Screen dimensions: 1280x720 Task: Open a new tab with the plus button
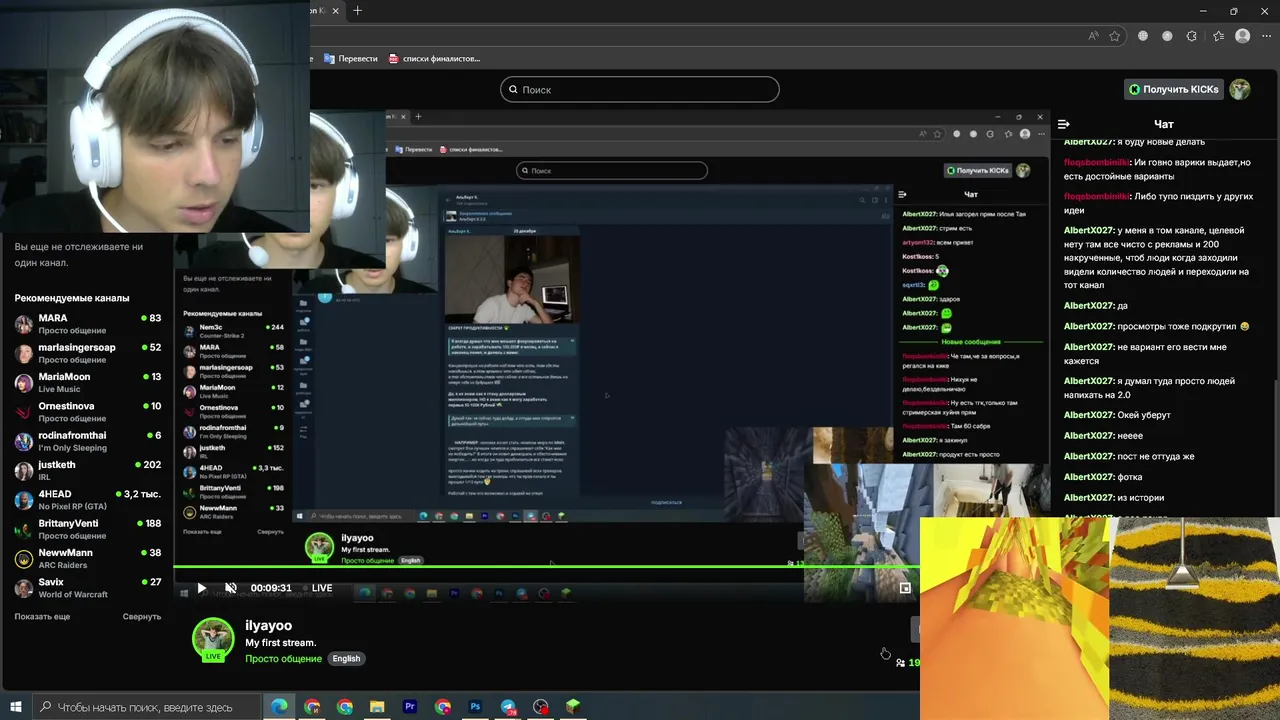tap(358, 11)
